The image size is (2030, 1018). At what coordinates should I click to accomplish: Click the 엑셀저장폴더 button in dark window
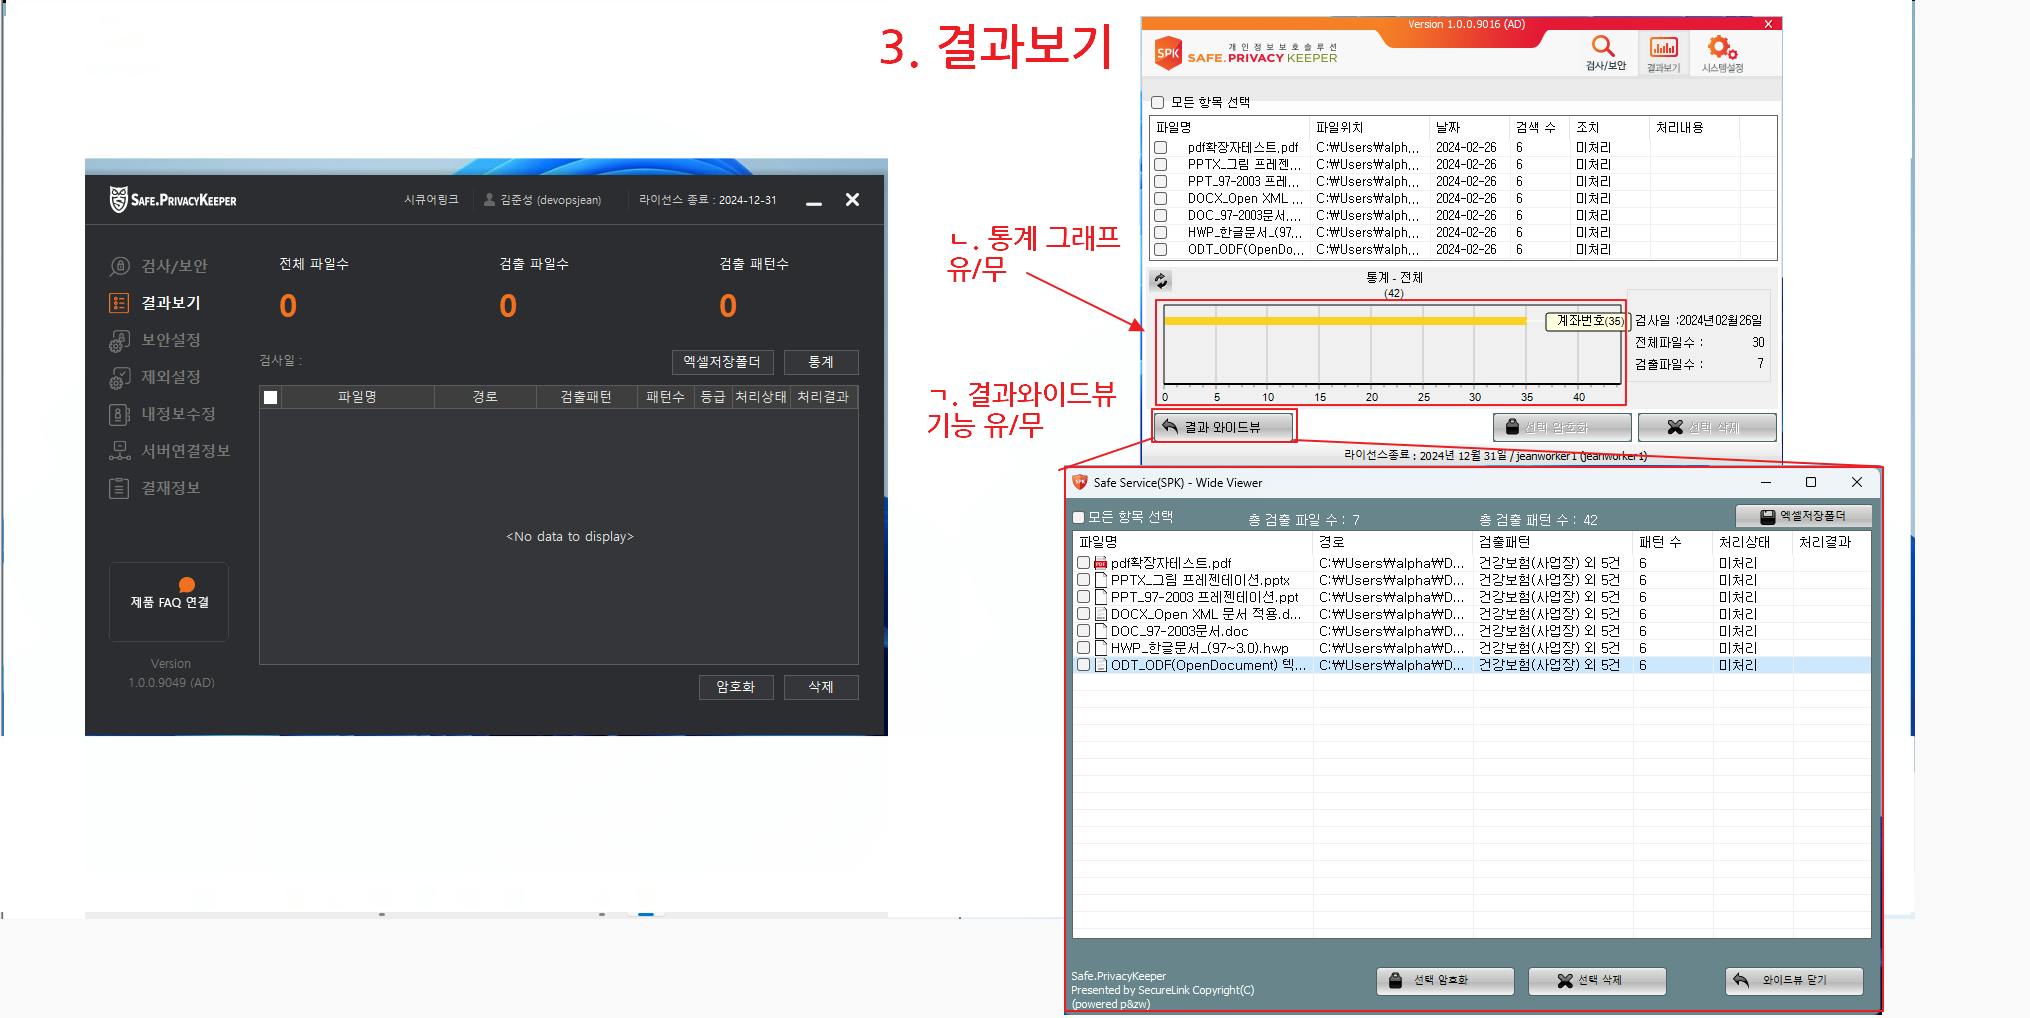tap(722, 362)
